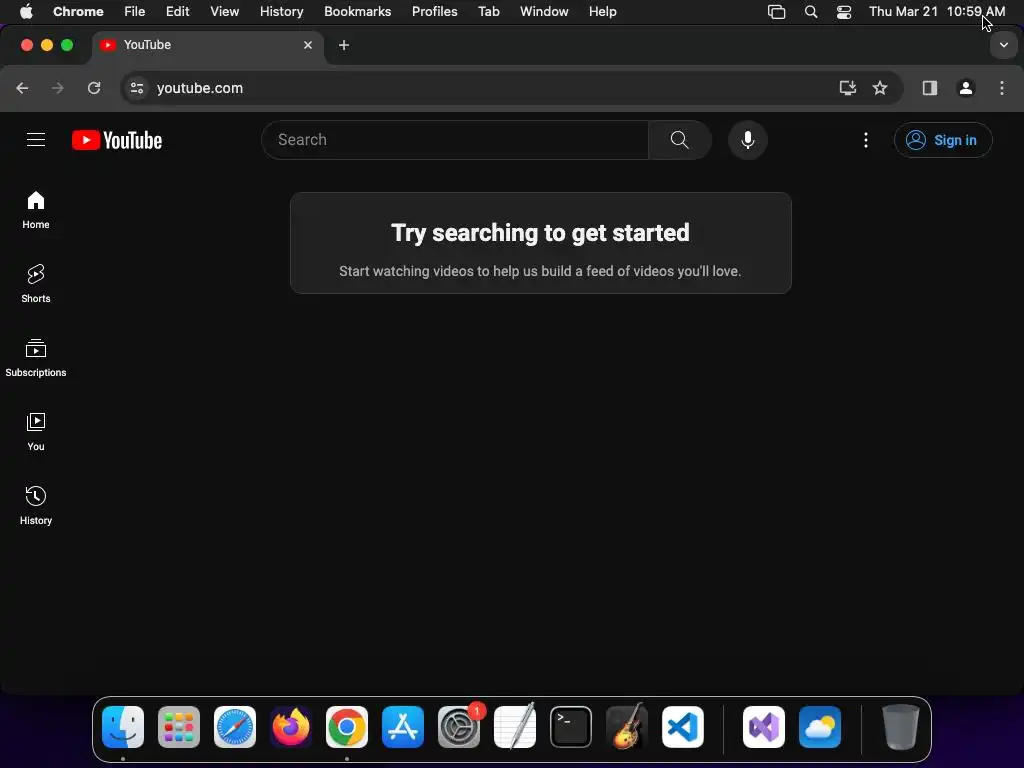Click the date and time in menu bar
The width and height of the screenshot is (1024, 768).
pos(937,12)
